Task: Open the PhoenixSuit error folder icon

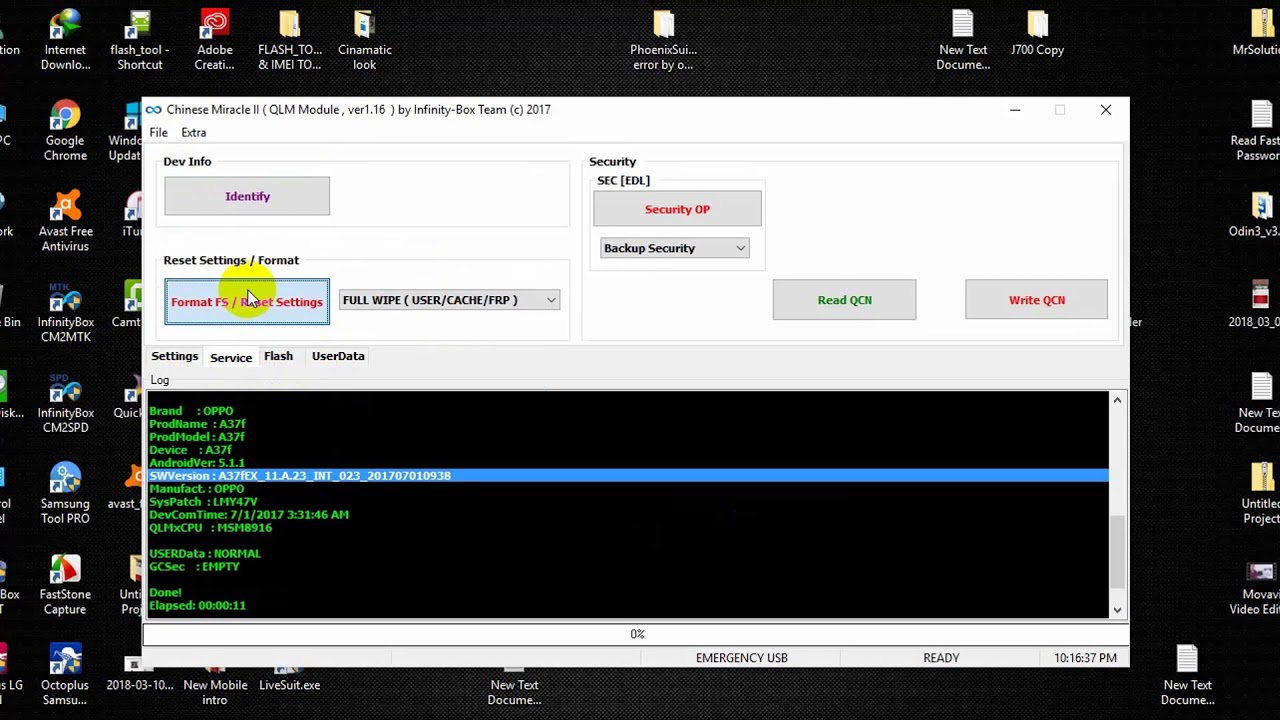Action: tap(663, 40)
